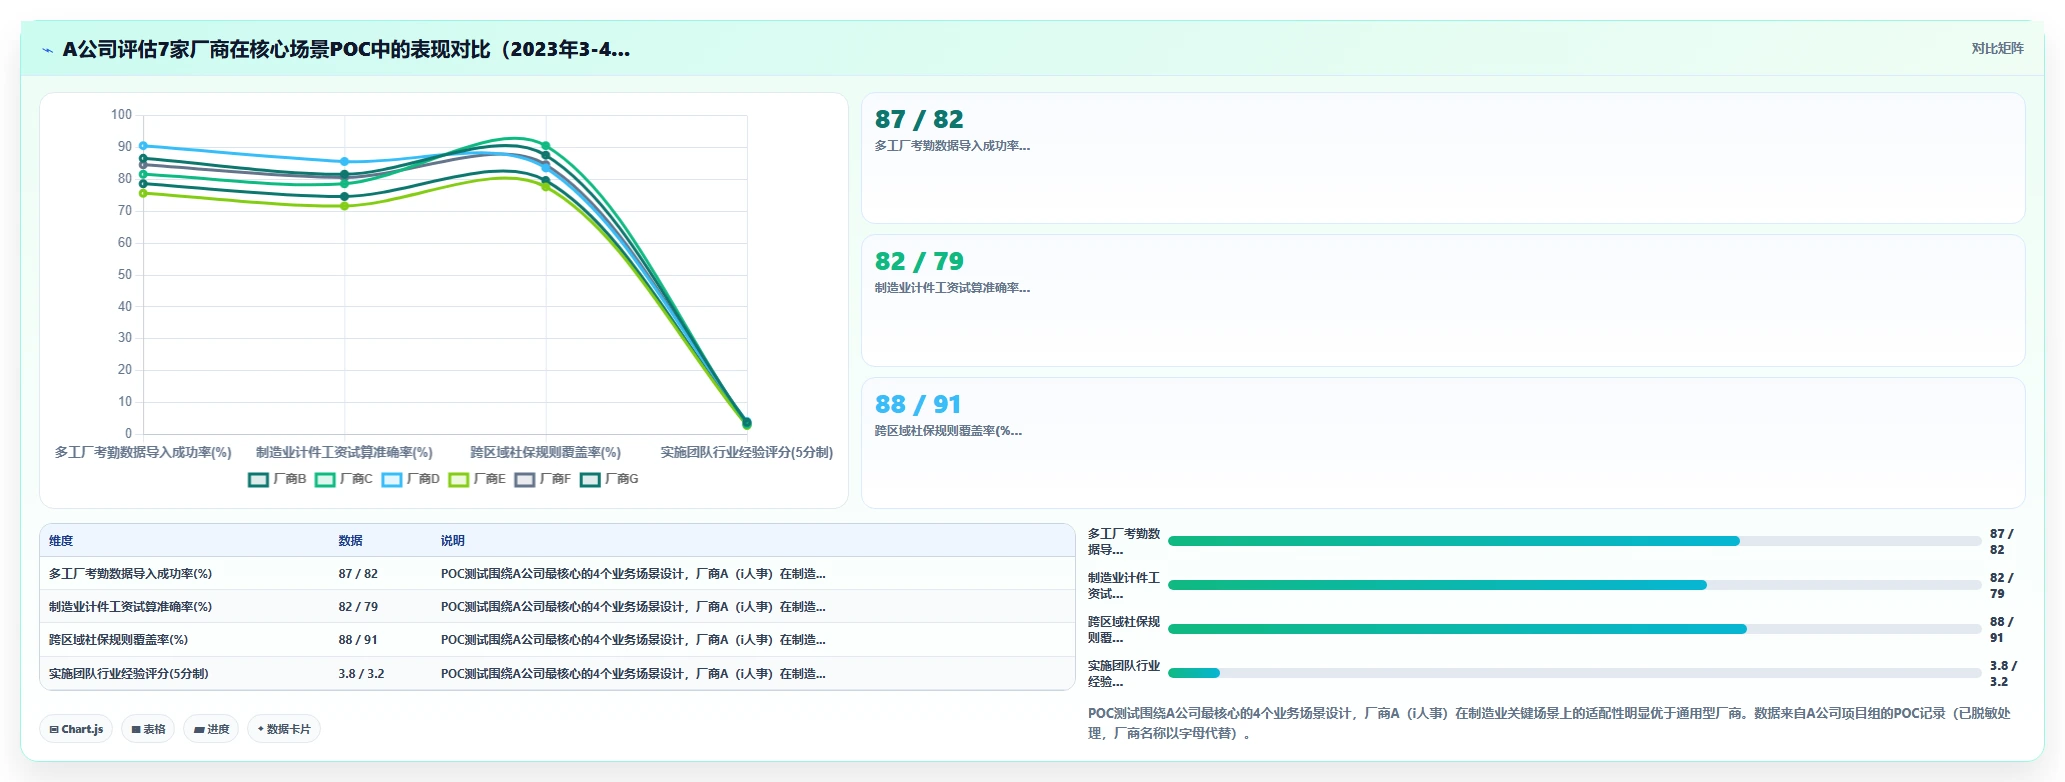
Task: Toggle 厂商B legend swatch in chart
Action: coord(258,480)
